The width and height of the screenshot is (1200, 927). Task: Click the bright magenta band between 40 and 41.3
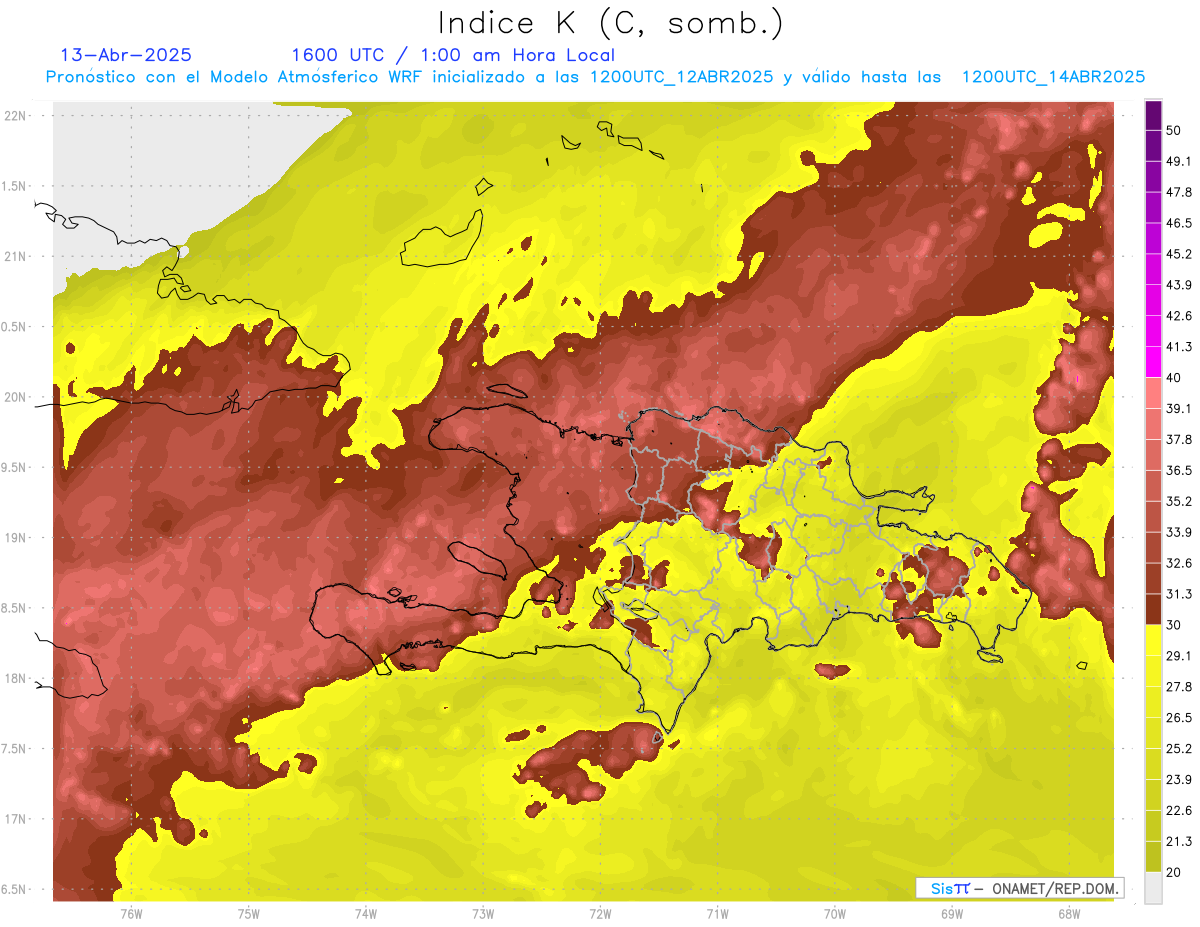[1154, 362]
